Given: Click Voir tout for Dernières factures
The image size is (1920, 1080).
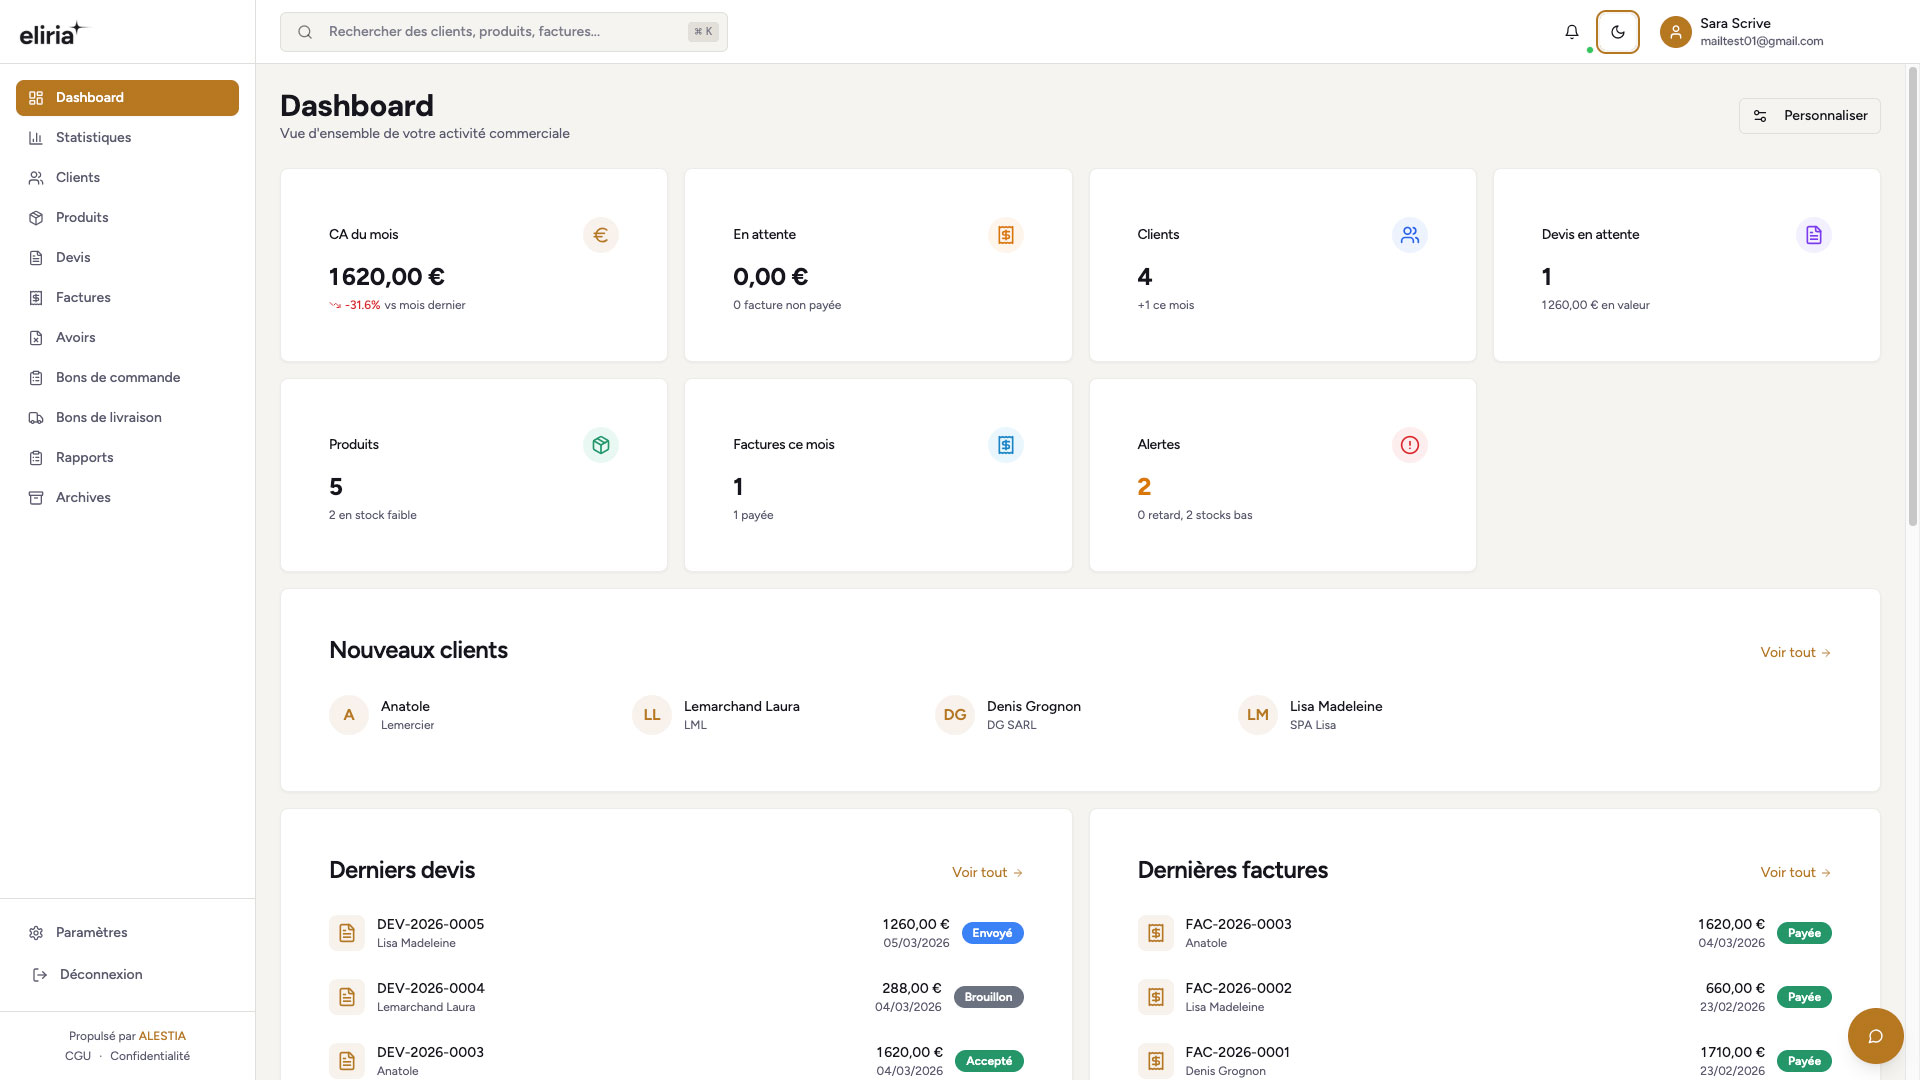Looking at the screenshot, I should (1793, 872).
